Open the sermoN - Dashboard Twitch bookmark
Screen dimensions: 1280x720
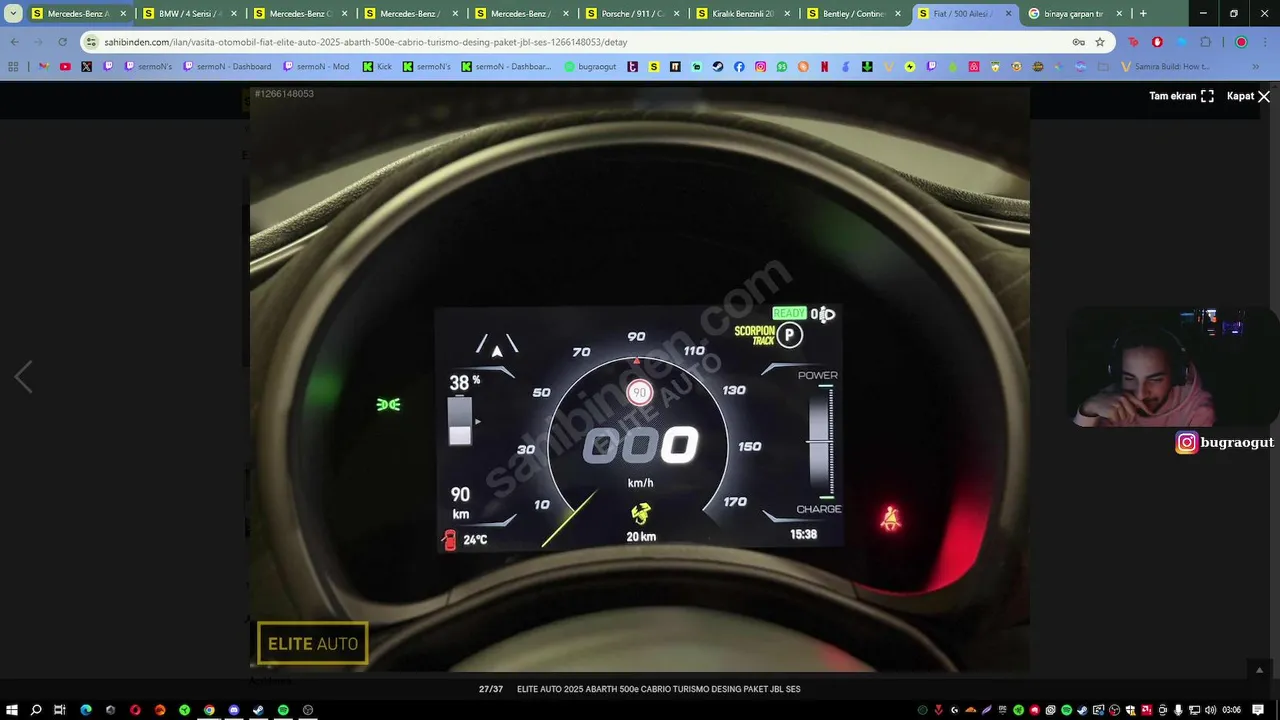(227, 66)
